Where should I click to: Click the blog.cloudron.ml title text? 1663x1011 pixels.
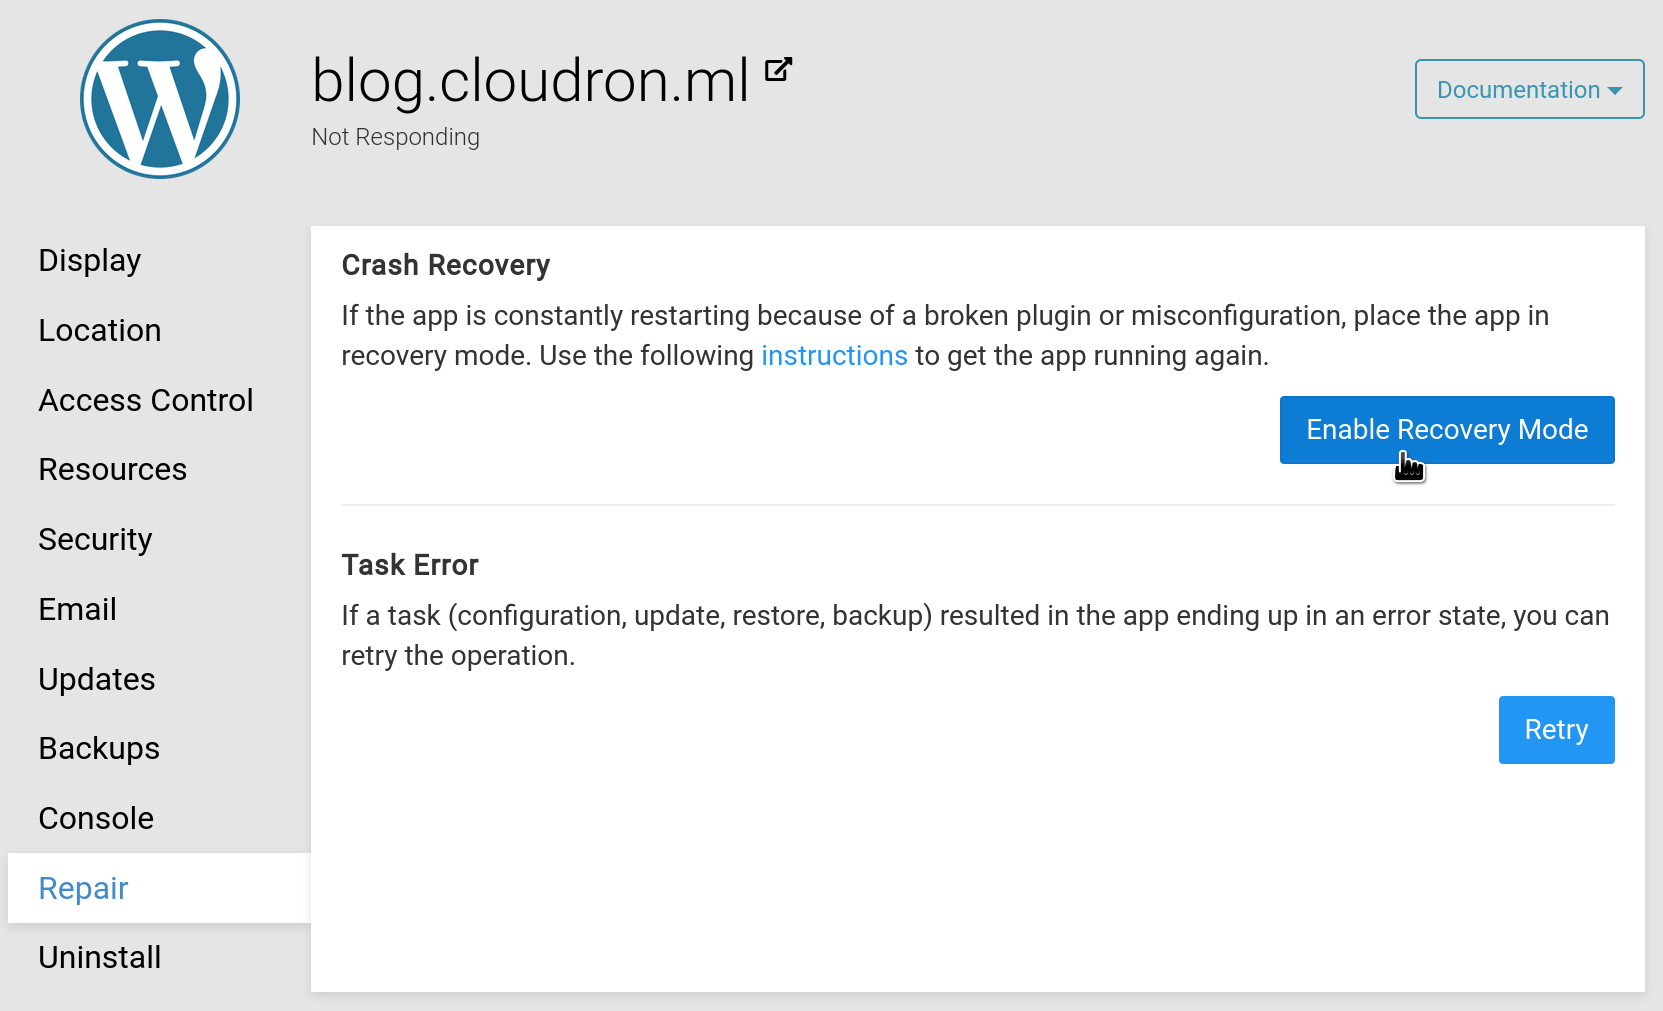[x=530, y=81]
